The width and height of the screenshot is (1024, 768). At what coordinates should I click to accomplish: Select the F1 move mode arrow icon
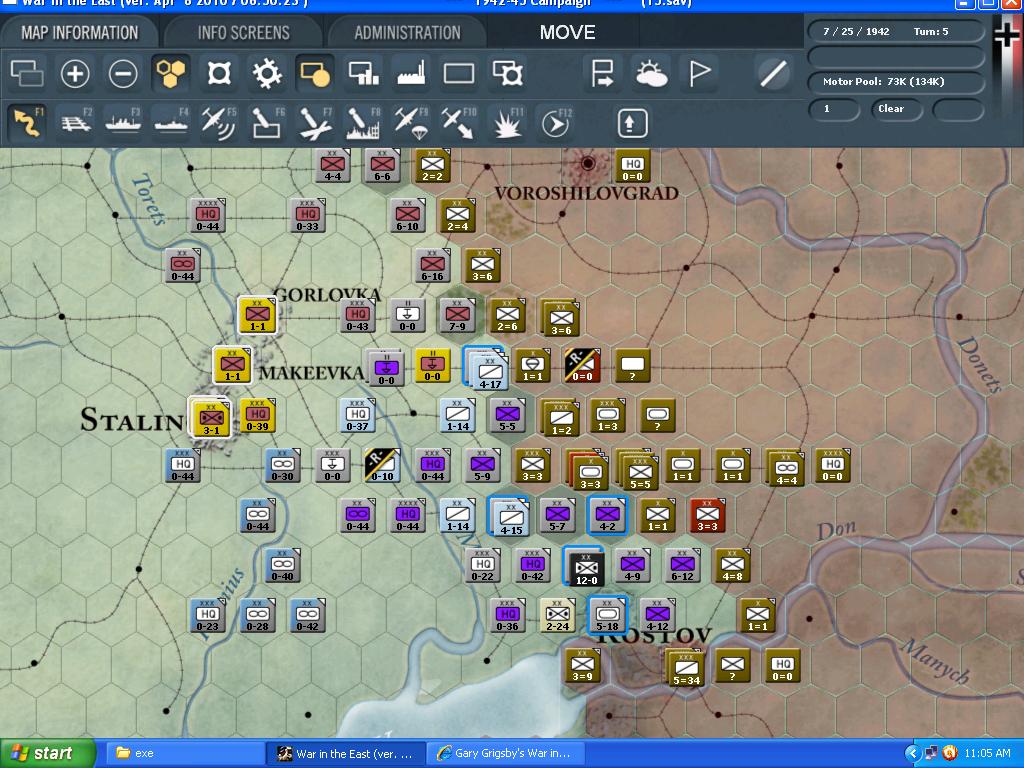[x=27, y=123]
